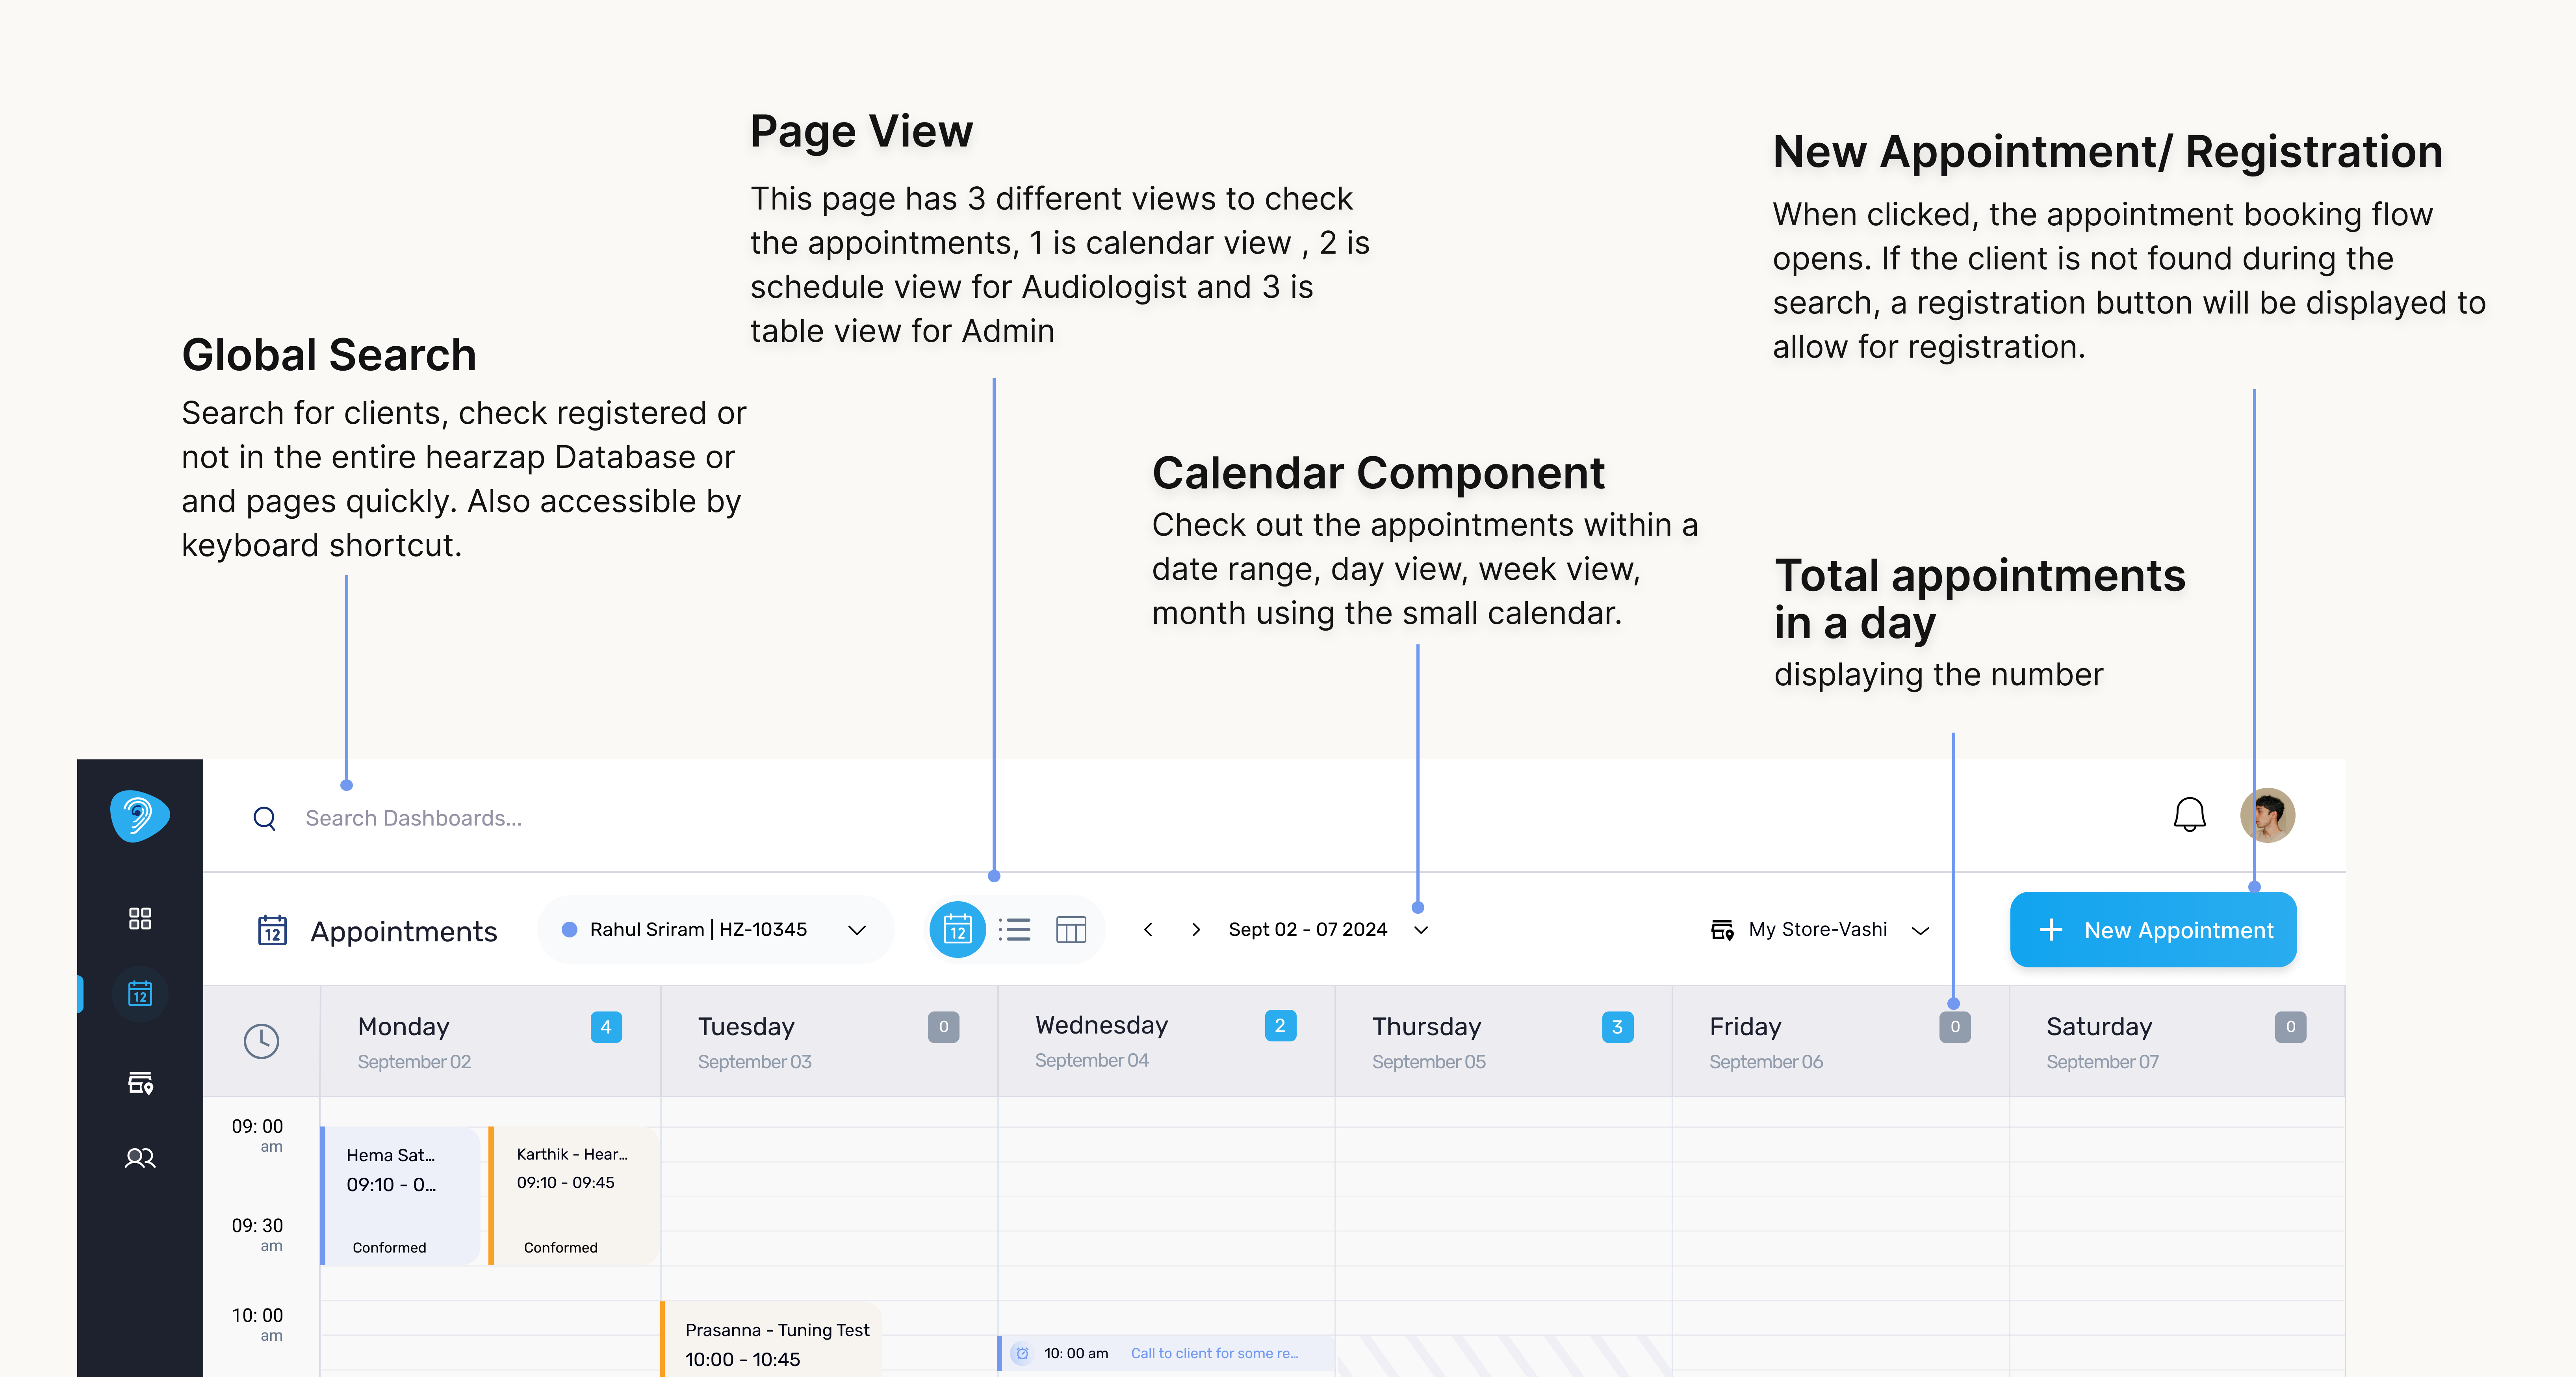The image size is (2576, 1377).
Task: Click the blue status dot beside Rahul Sriram
Action: 569,929
